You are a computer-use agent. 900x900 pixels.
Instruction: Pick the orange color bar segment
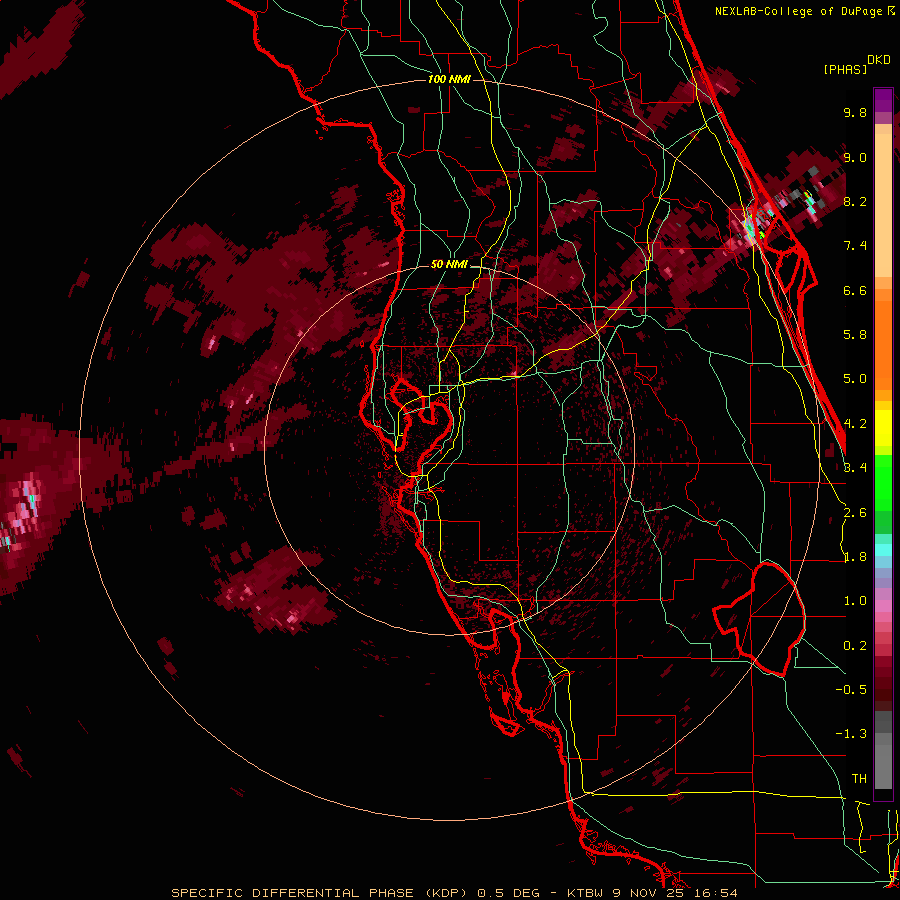click(x=883, y=344)
